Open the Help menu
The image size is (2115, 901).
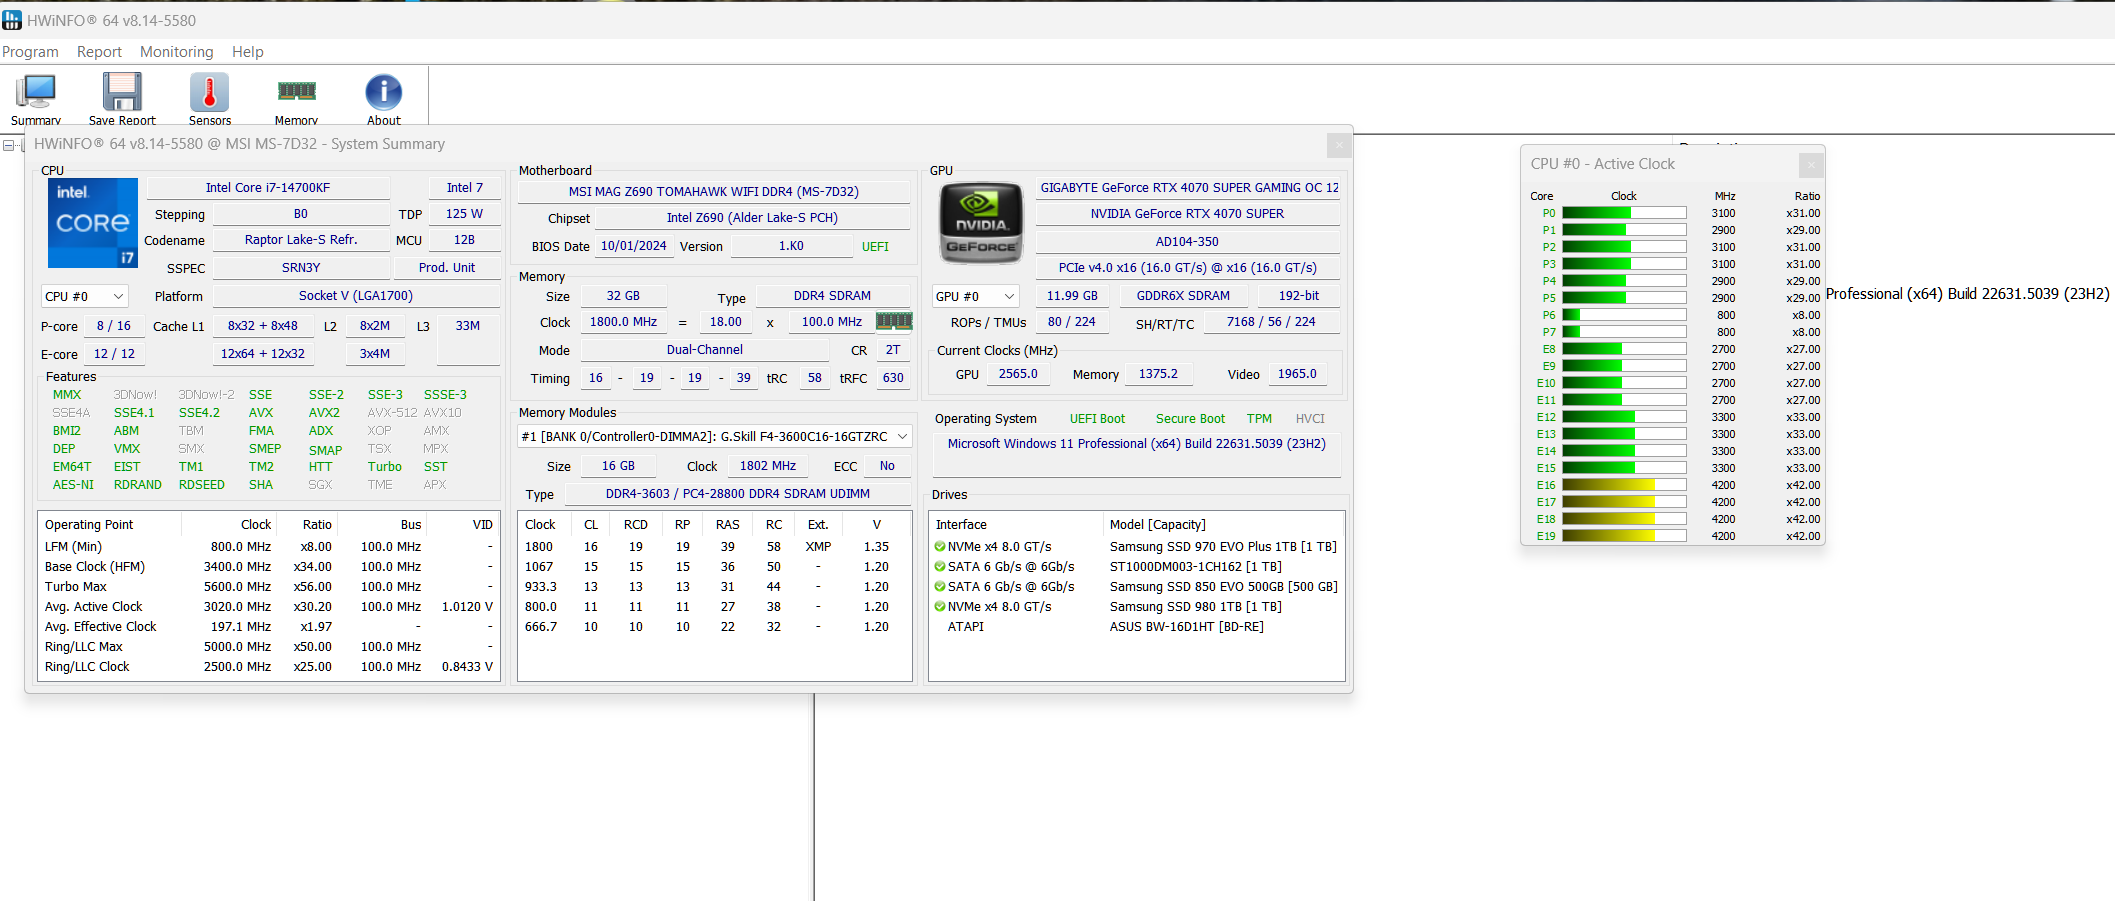click(248, 52)
